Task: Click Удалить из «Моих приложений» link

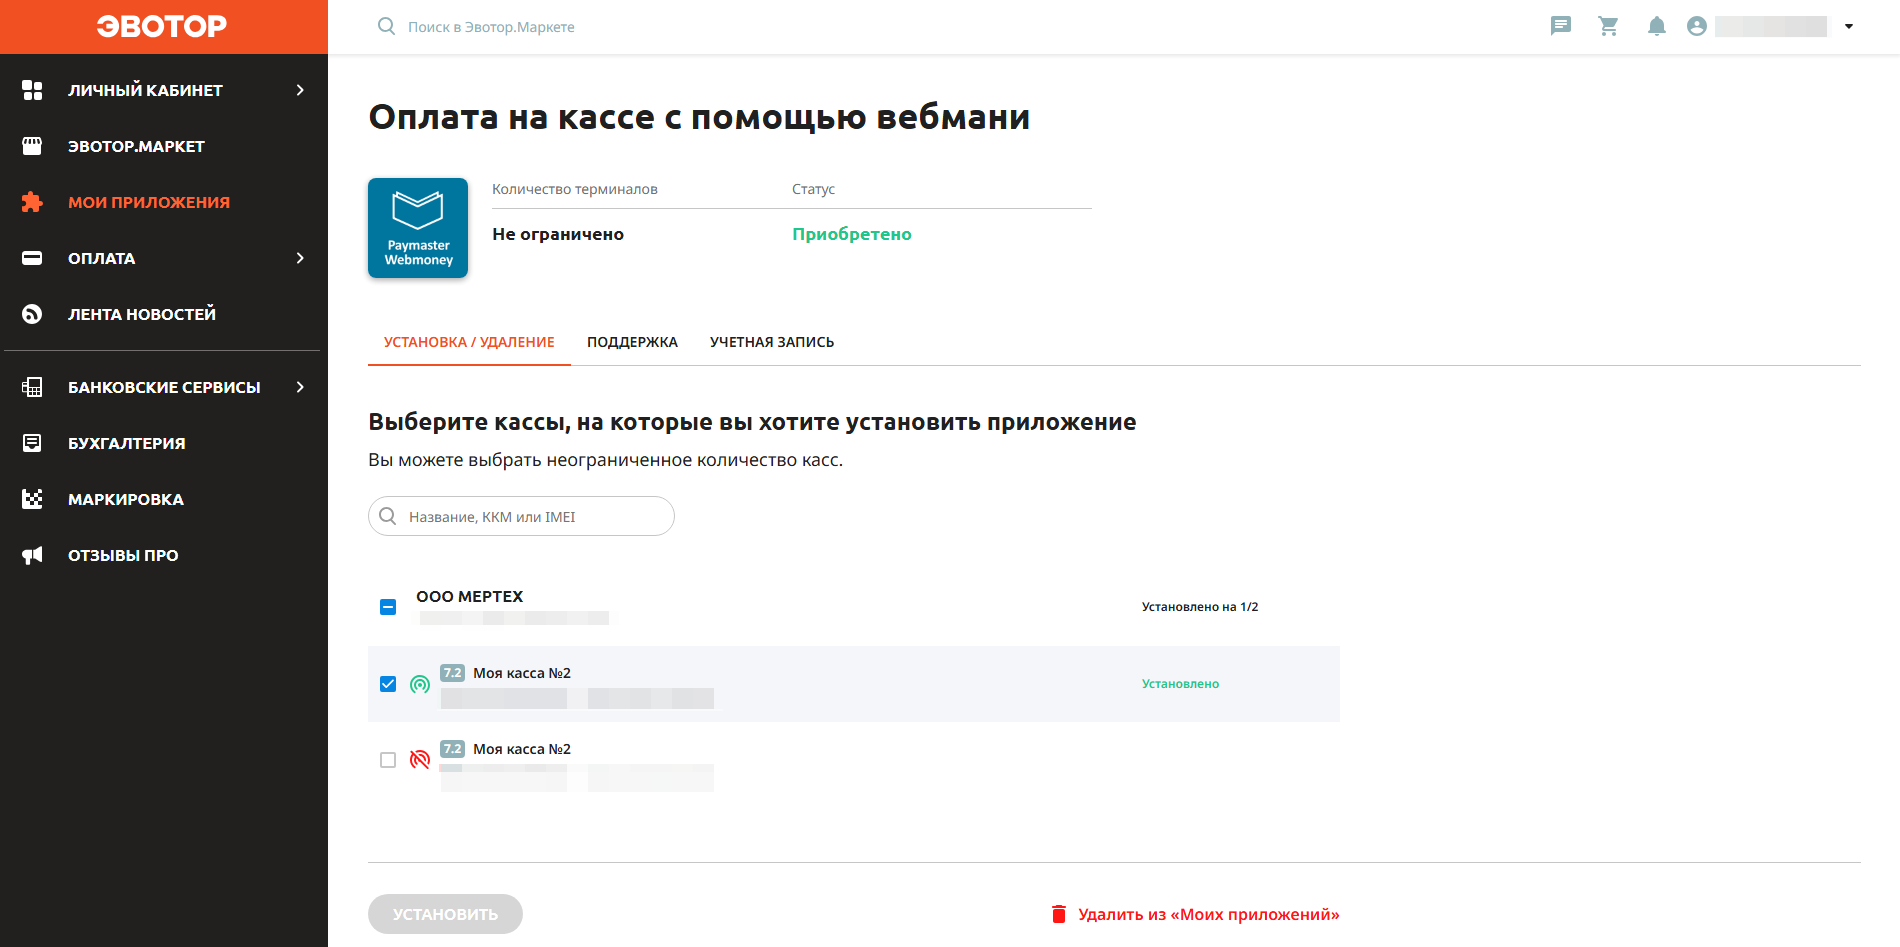Action: coord(1208,914)
